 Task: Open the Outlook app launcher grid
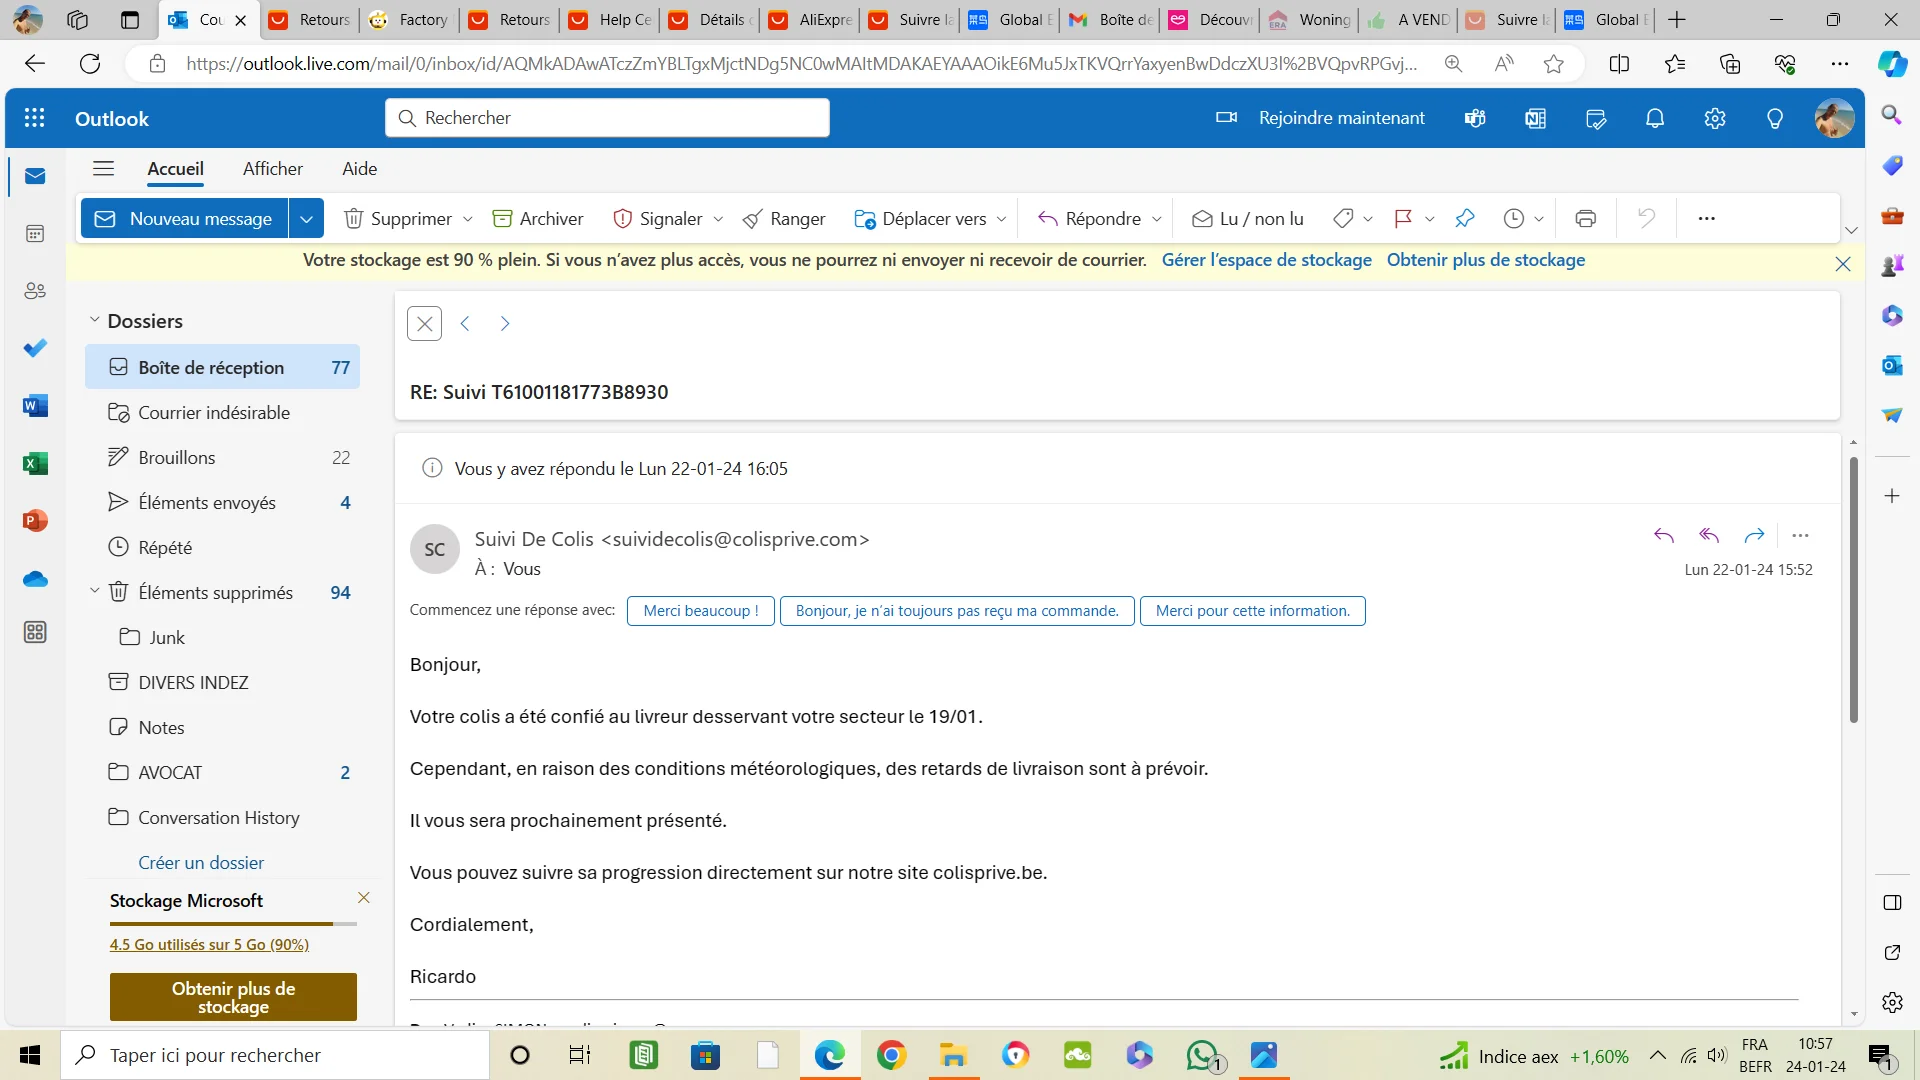tap(34, 118)
